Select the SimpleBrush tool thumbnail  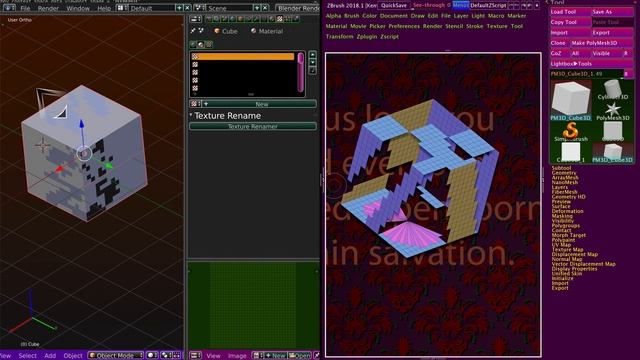tap(571, 132)
